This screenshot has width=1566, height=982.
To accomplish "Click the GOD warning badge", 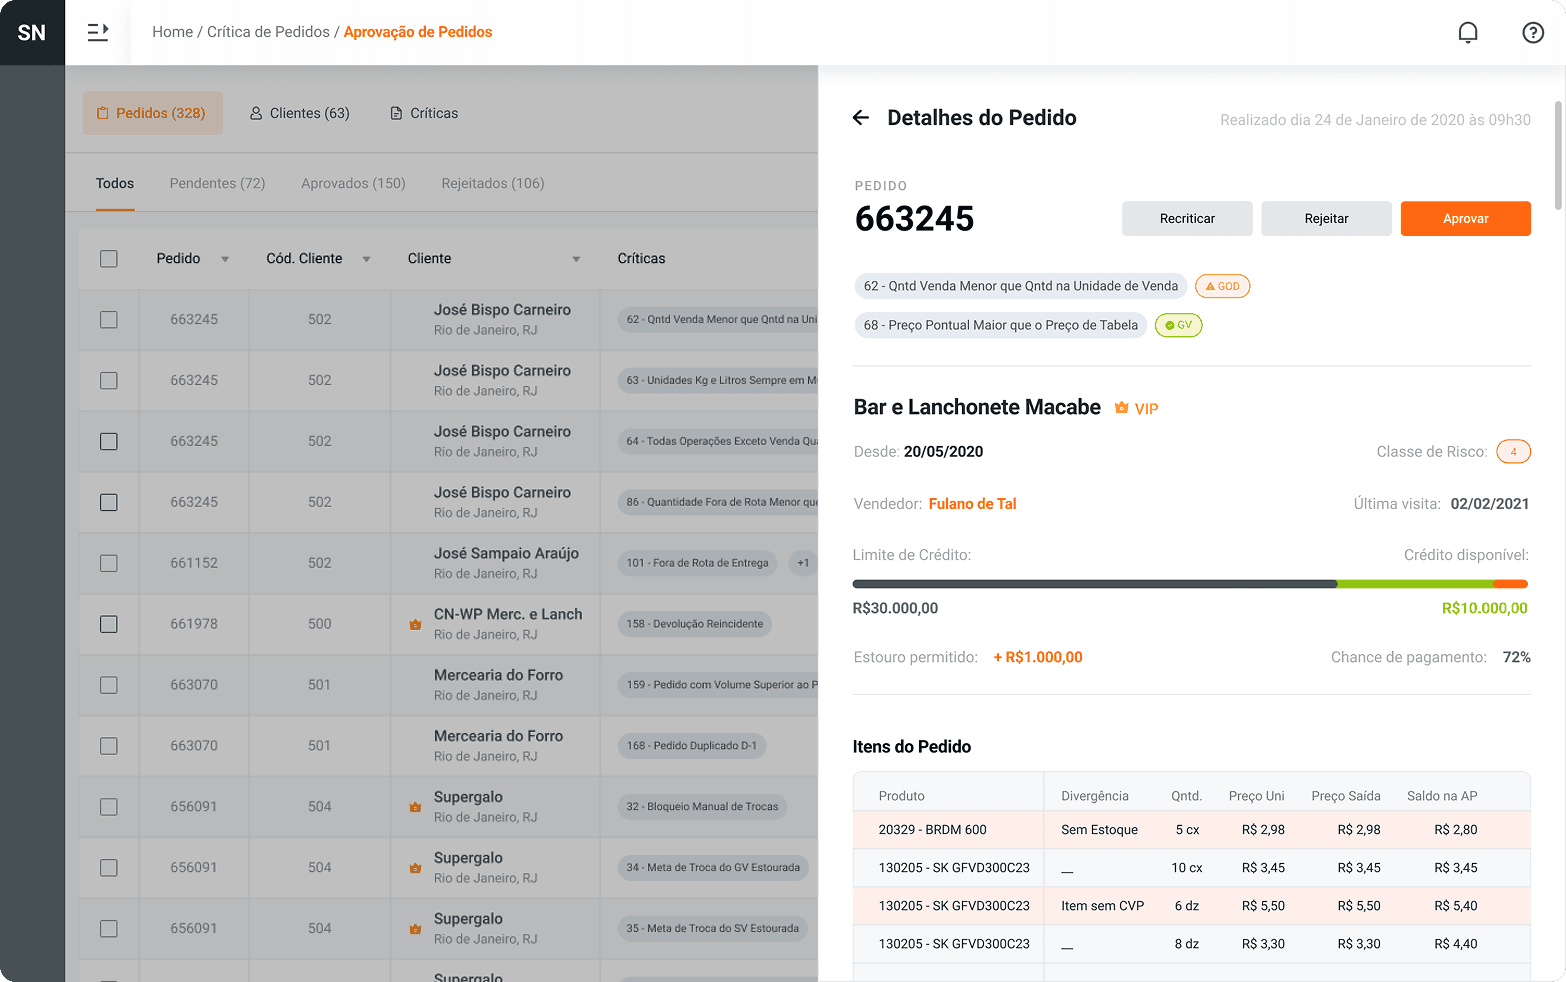I will (x=1222, y=286).
